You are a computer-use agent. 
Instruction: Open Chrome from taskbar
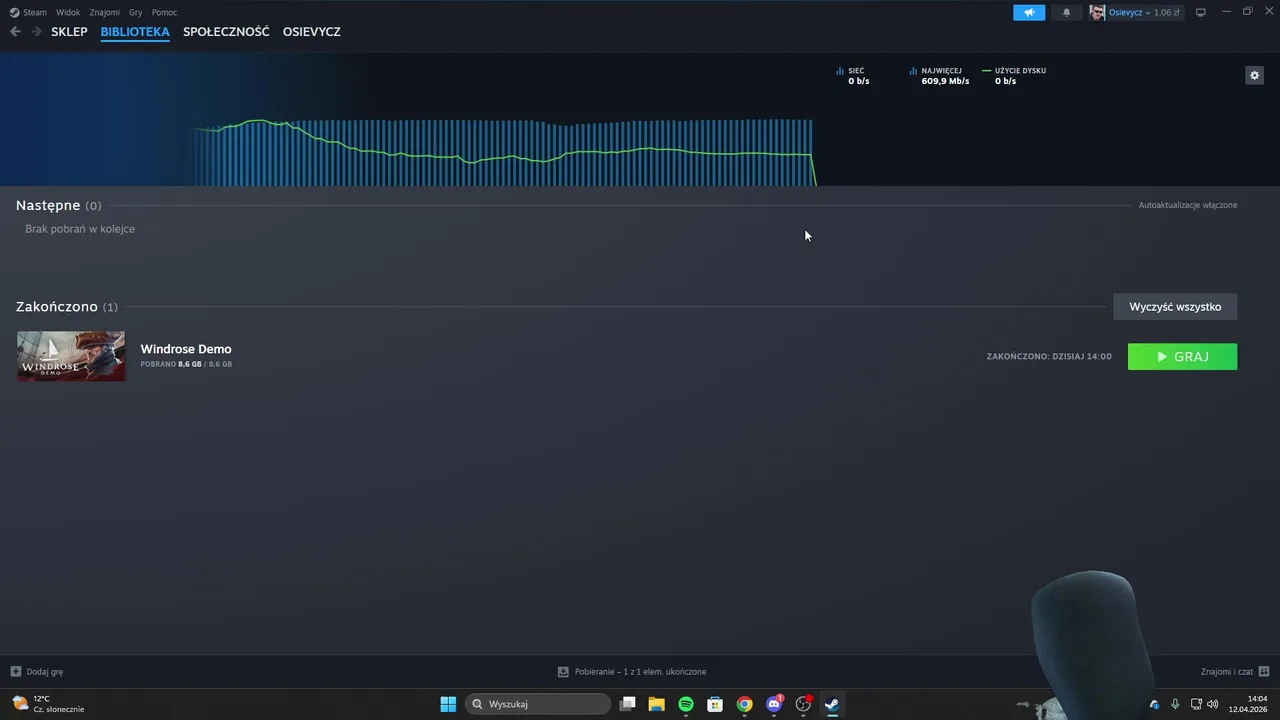tap(744, 704)
